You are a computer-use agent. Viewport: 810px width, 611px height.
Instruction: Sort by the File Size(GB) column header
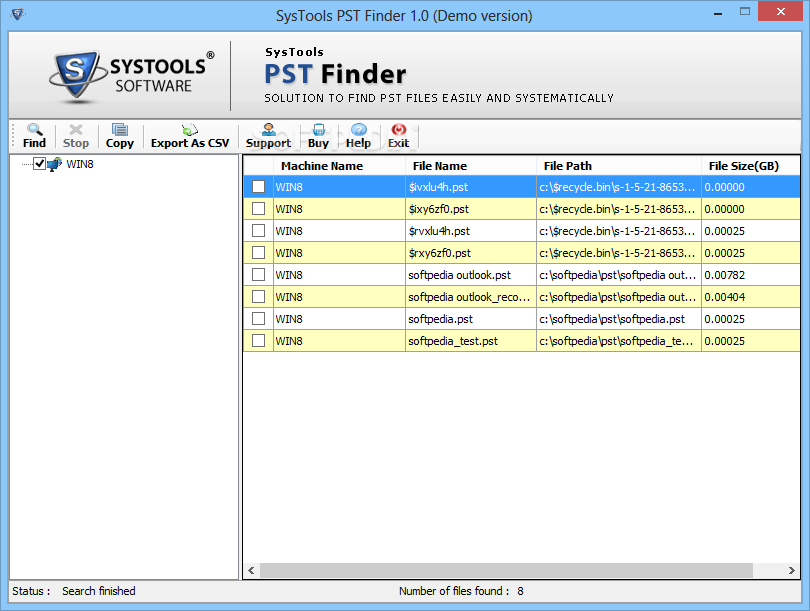[750, 166]
